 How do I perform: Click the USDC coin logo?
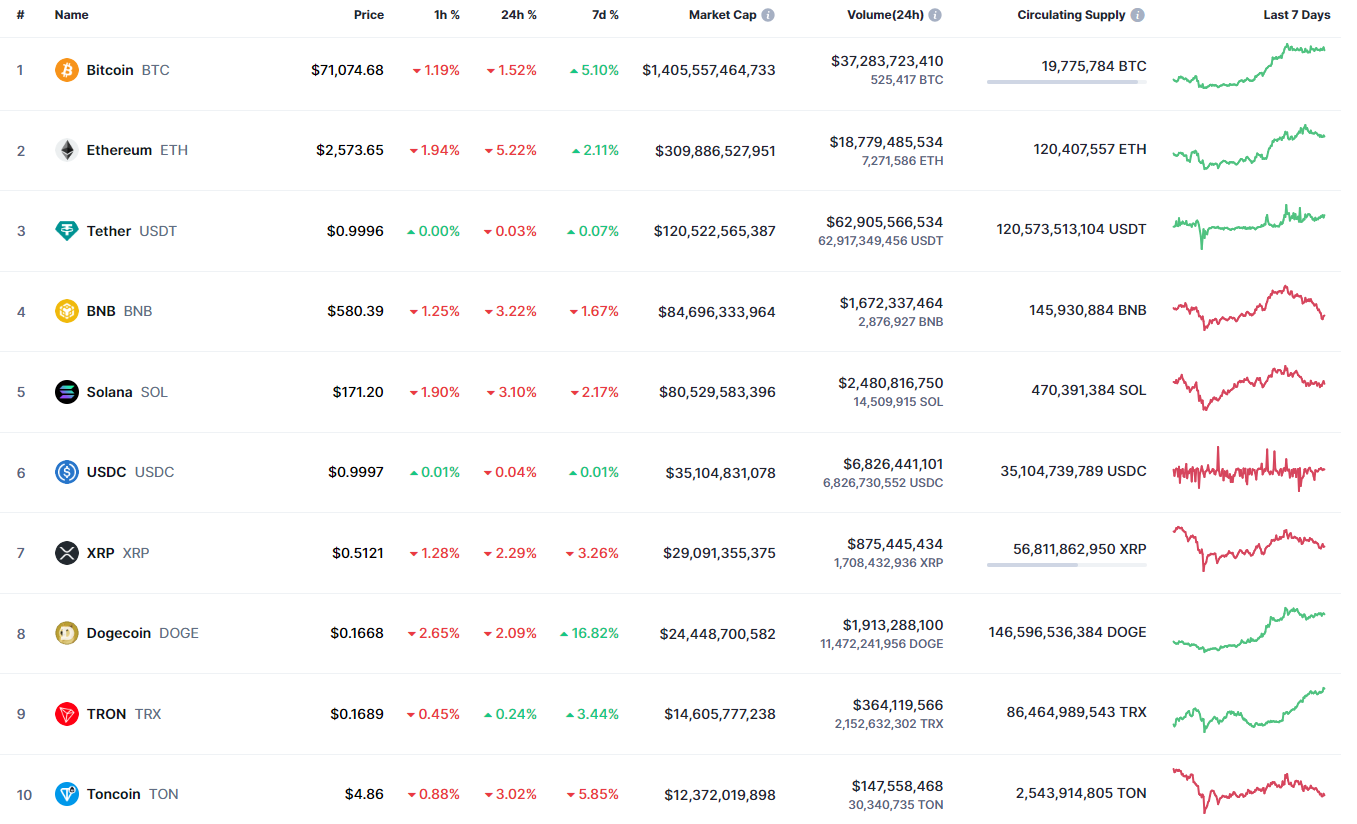pyautogui.click(x=66, y=472)
